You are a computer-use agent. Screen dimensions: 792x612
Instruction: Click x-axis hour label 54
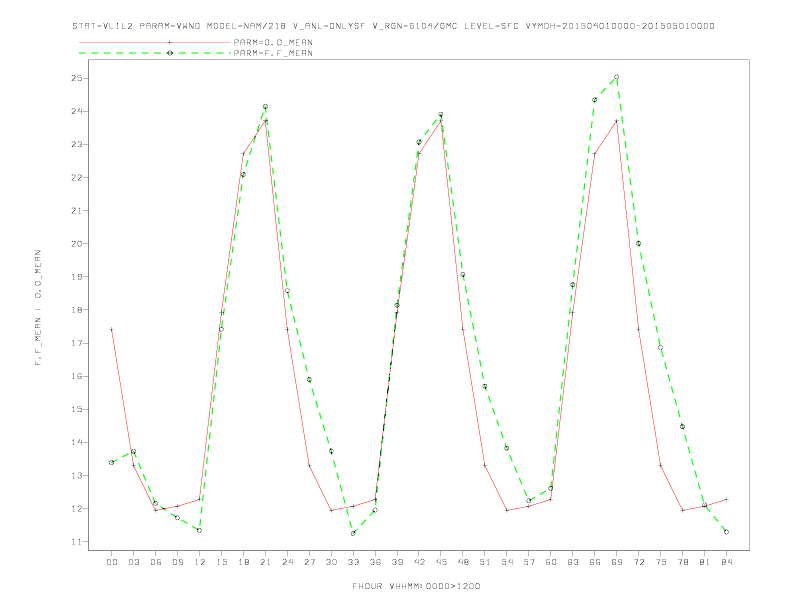507,562
